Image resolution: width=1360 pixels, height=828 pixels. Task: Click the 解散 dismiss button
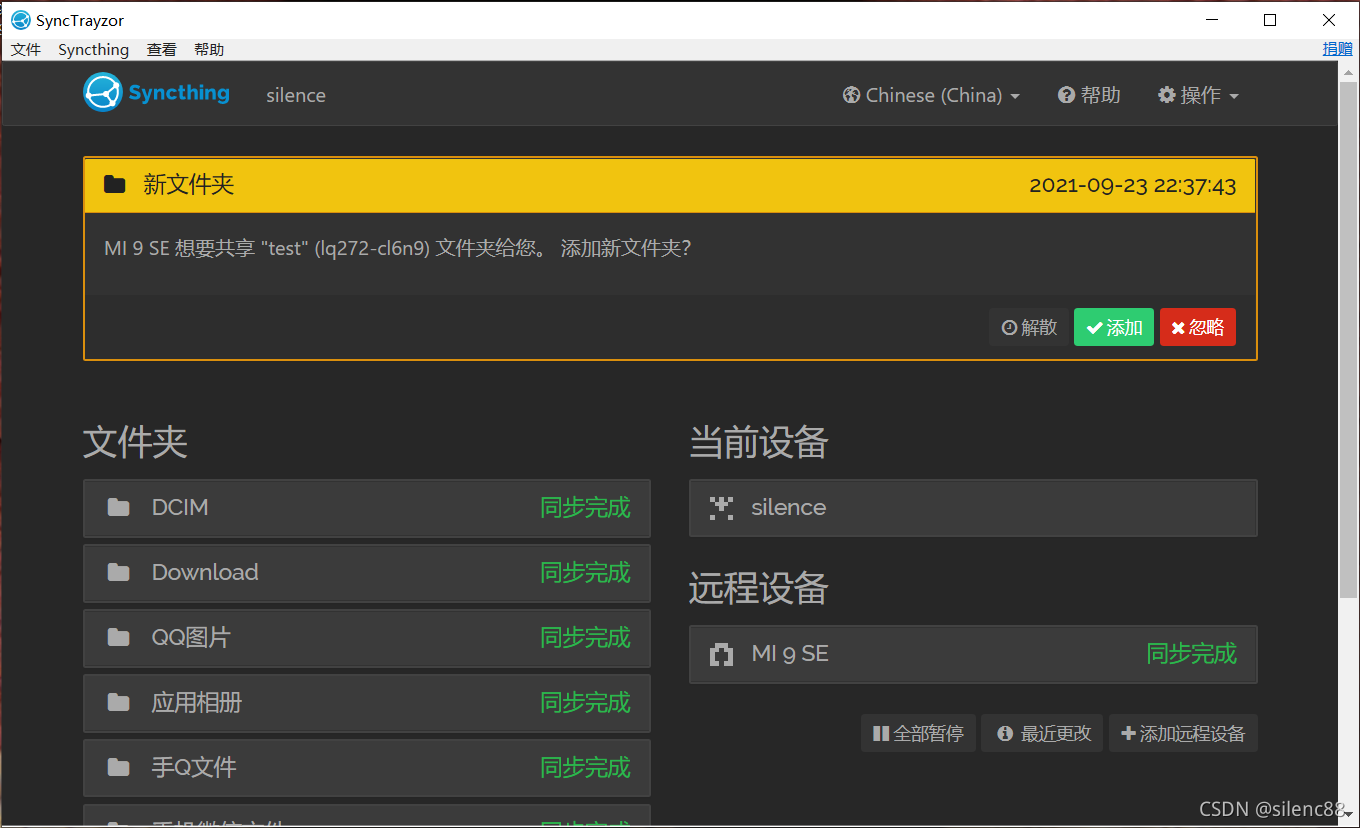click(x=1029, y=327)
